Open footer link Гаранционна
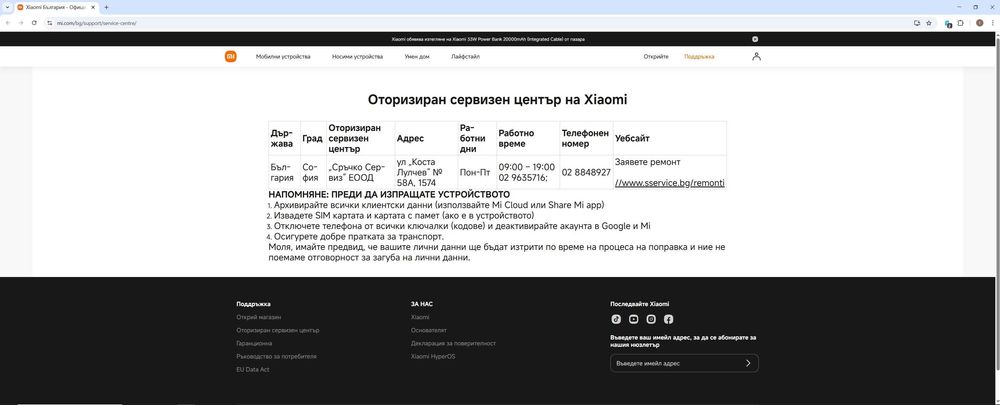This screenshot has width=1000, height=405. tap(254, 343)
